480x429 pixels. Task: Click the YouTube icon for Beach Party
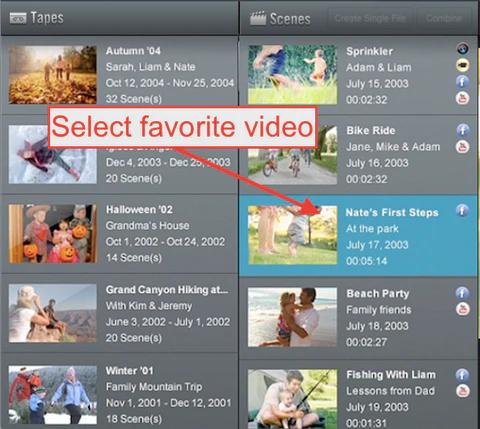coord(463,309)
